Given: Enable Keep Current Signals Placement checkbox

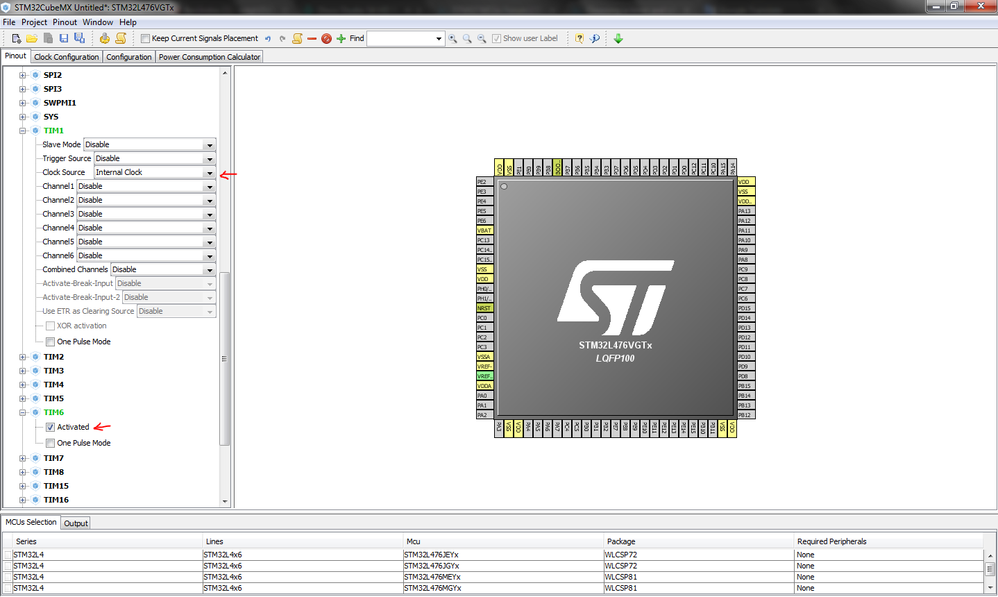Looking at the screenshot, I should (145, 39).
